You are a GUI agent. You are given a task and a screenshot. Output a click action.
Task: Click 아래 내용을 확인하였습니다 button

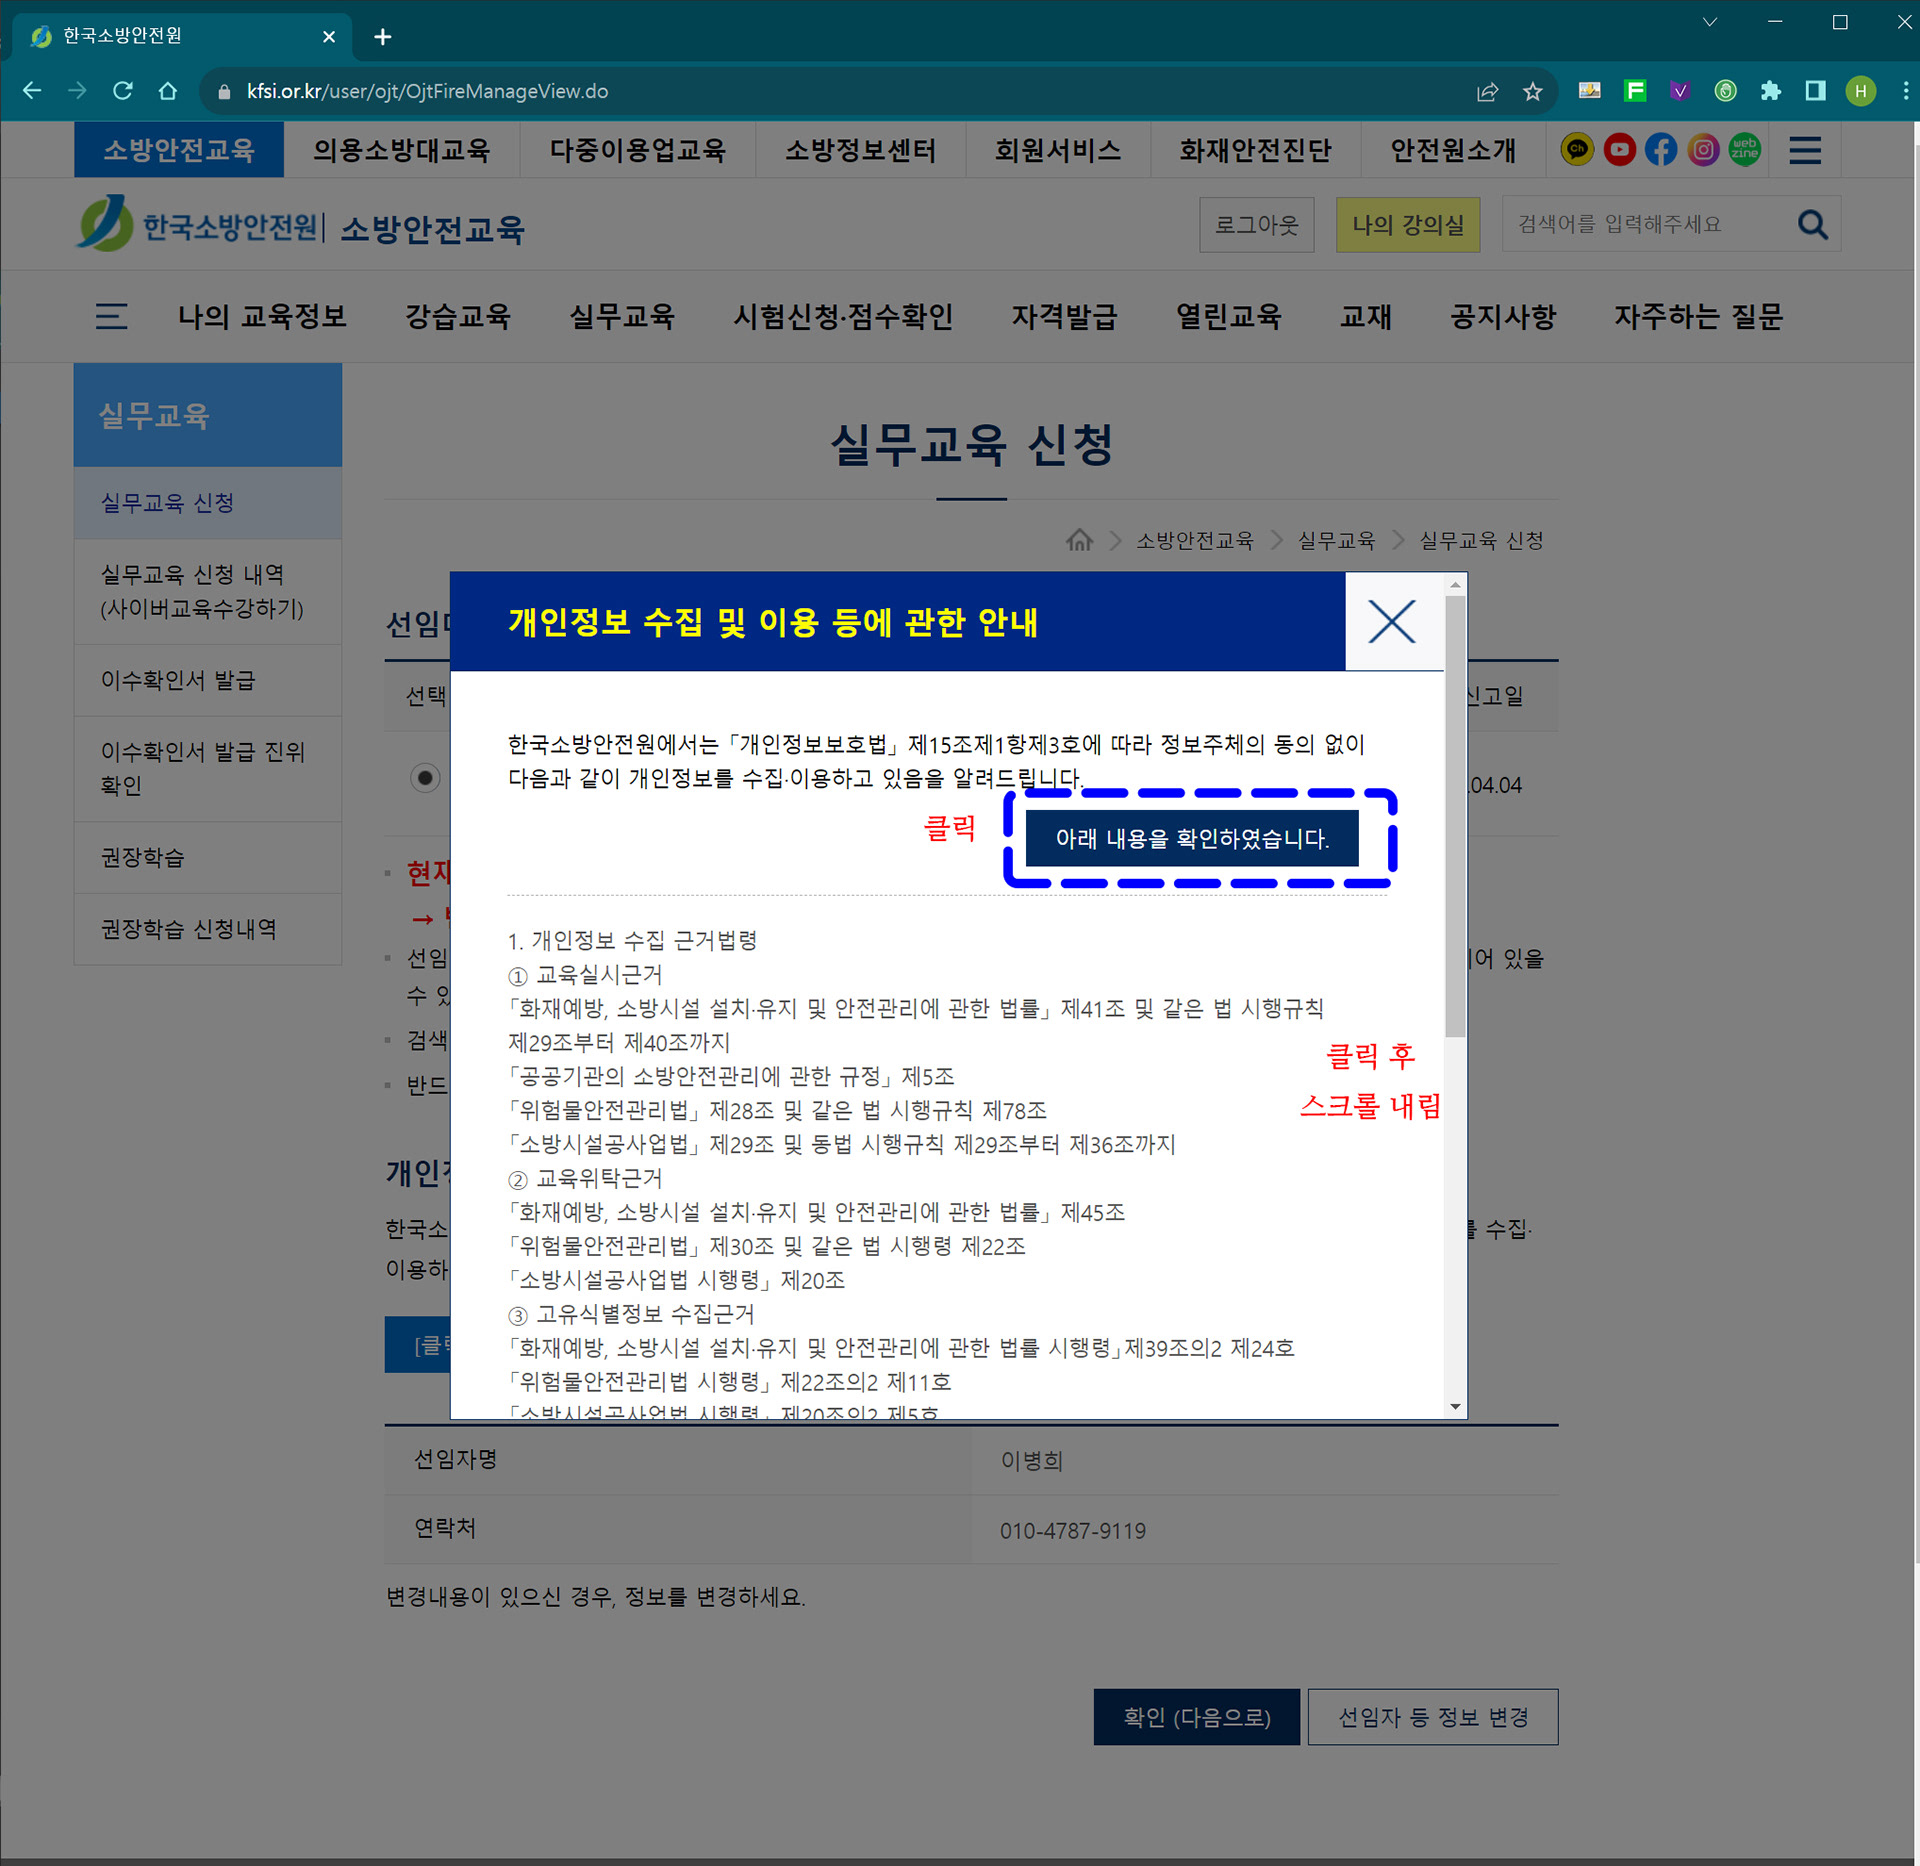coord(1191,838)
